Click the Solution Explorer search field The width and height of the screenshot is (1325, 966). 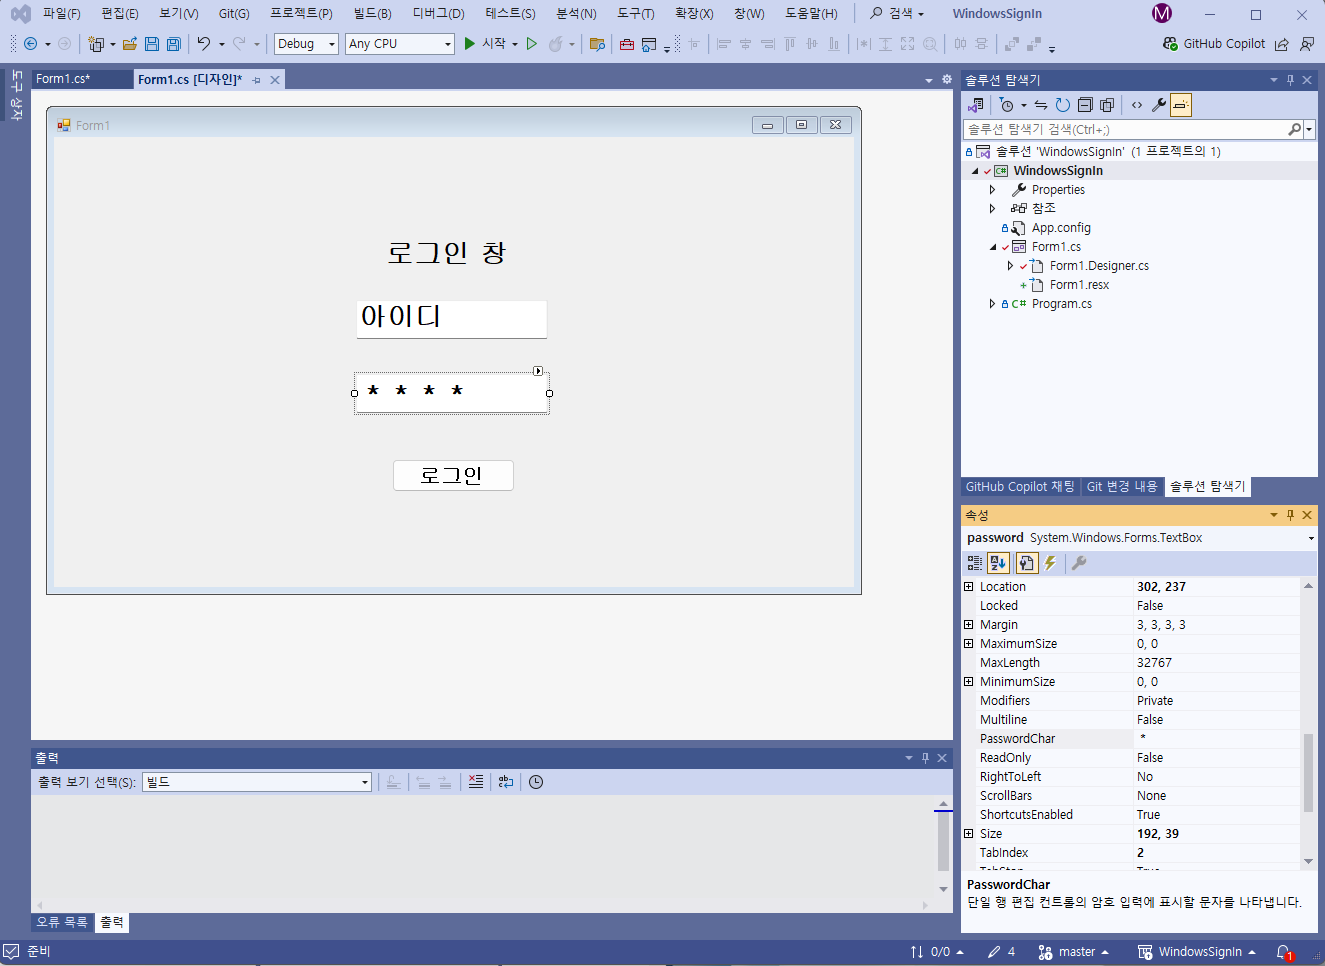[1125, 129]
